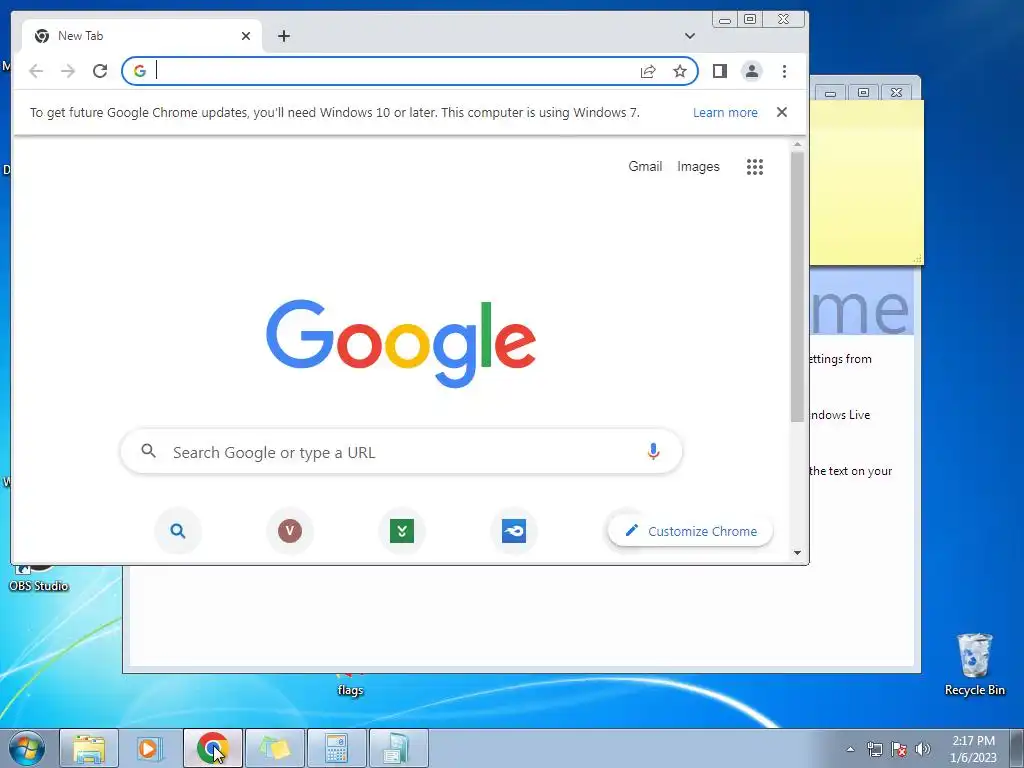Click Customize Chrome
Image resolution: width=1024 pixels, height=768 pixels.
(x=690, y=531)
